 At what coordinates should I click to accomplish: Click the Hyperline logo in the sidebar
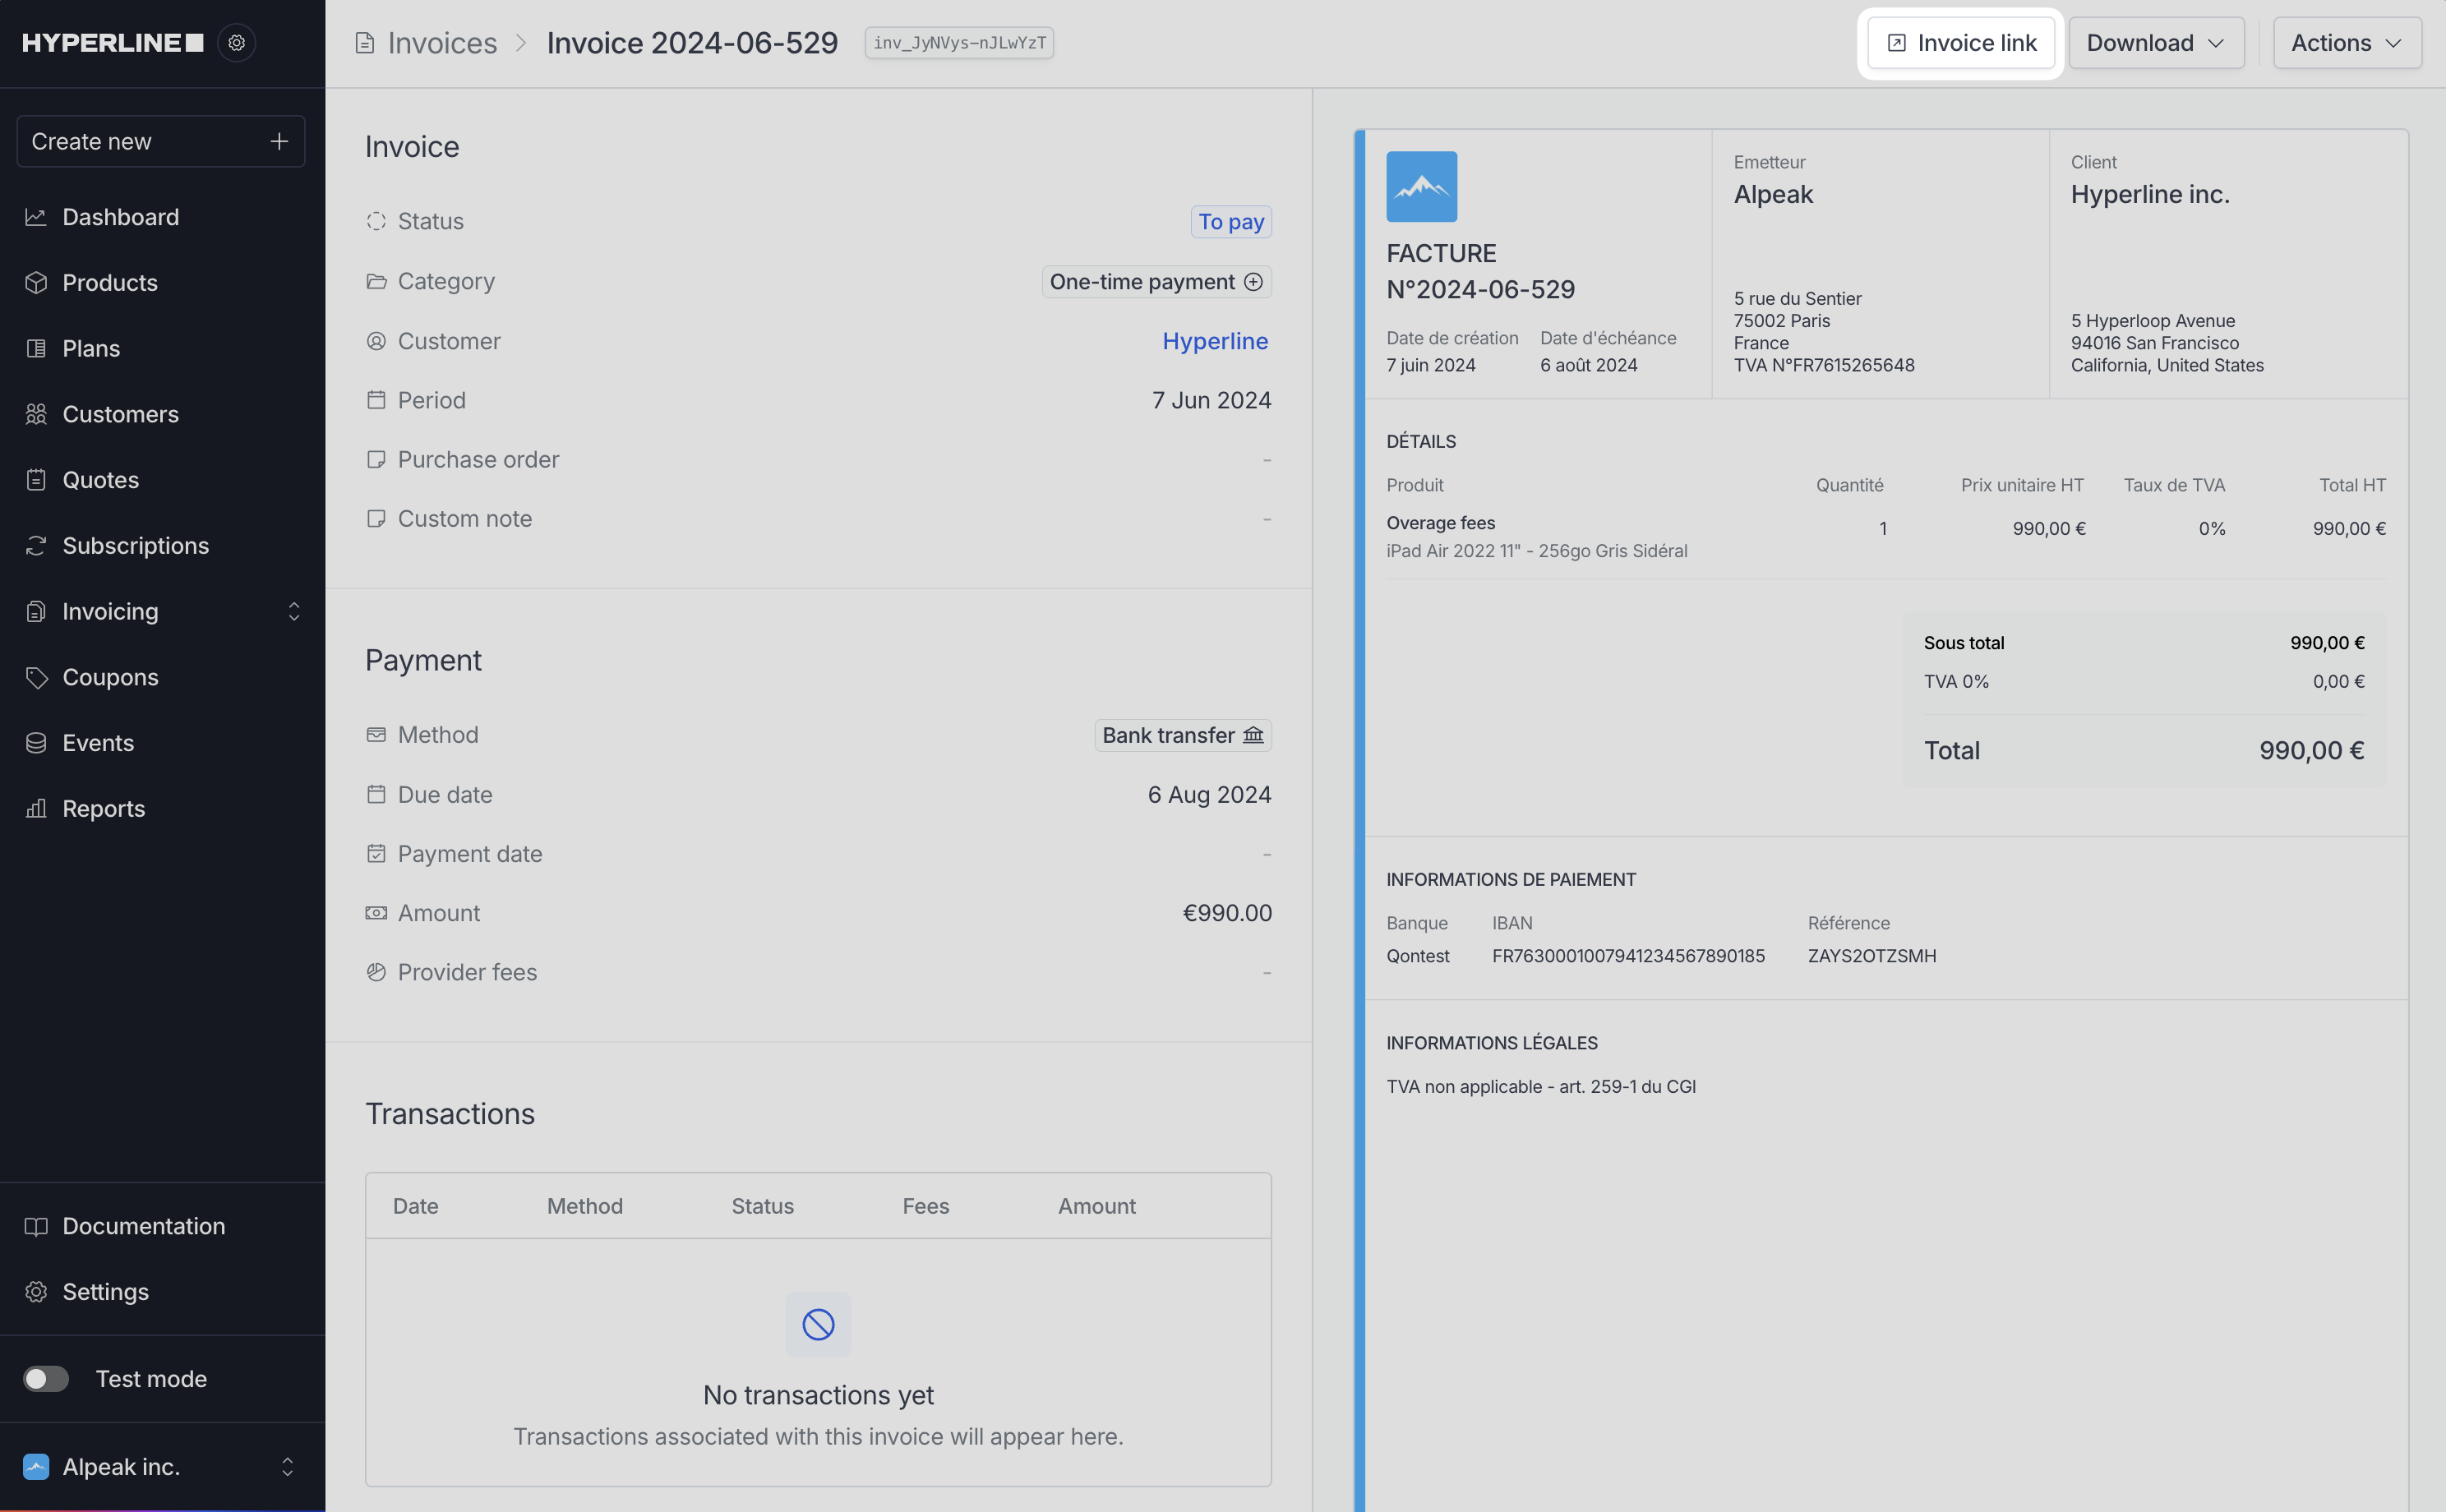(x=112, y=43)
